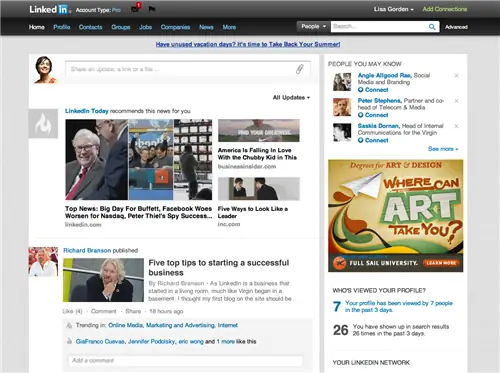This screenshot has height=373, width=500.
Task: Open Five Ways to Look Like a Leader
Action: pyautogui.click(x=253, y=212)
